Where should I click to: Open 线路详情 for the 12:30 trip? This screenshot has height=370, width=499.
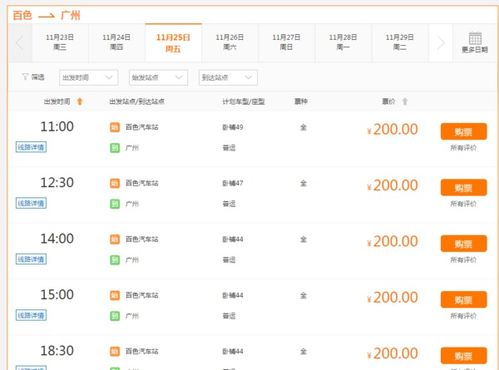[31, 203]
